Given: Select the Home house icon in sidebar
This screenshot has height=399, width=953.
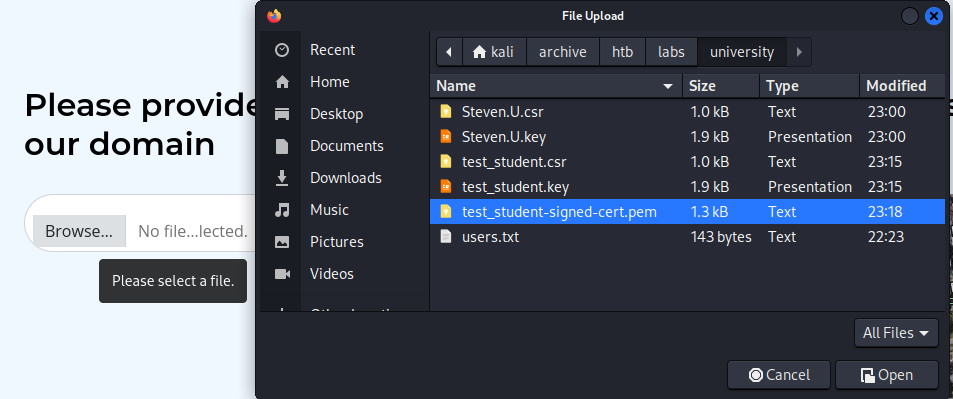Looking at the screenshot, I should [282, 82].
